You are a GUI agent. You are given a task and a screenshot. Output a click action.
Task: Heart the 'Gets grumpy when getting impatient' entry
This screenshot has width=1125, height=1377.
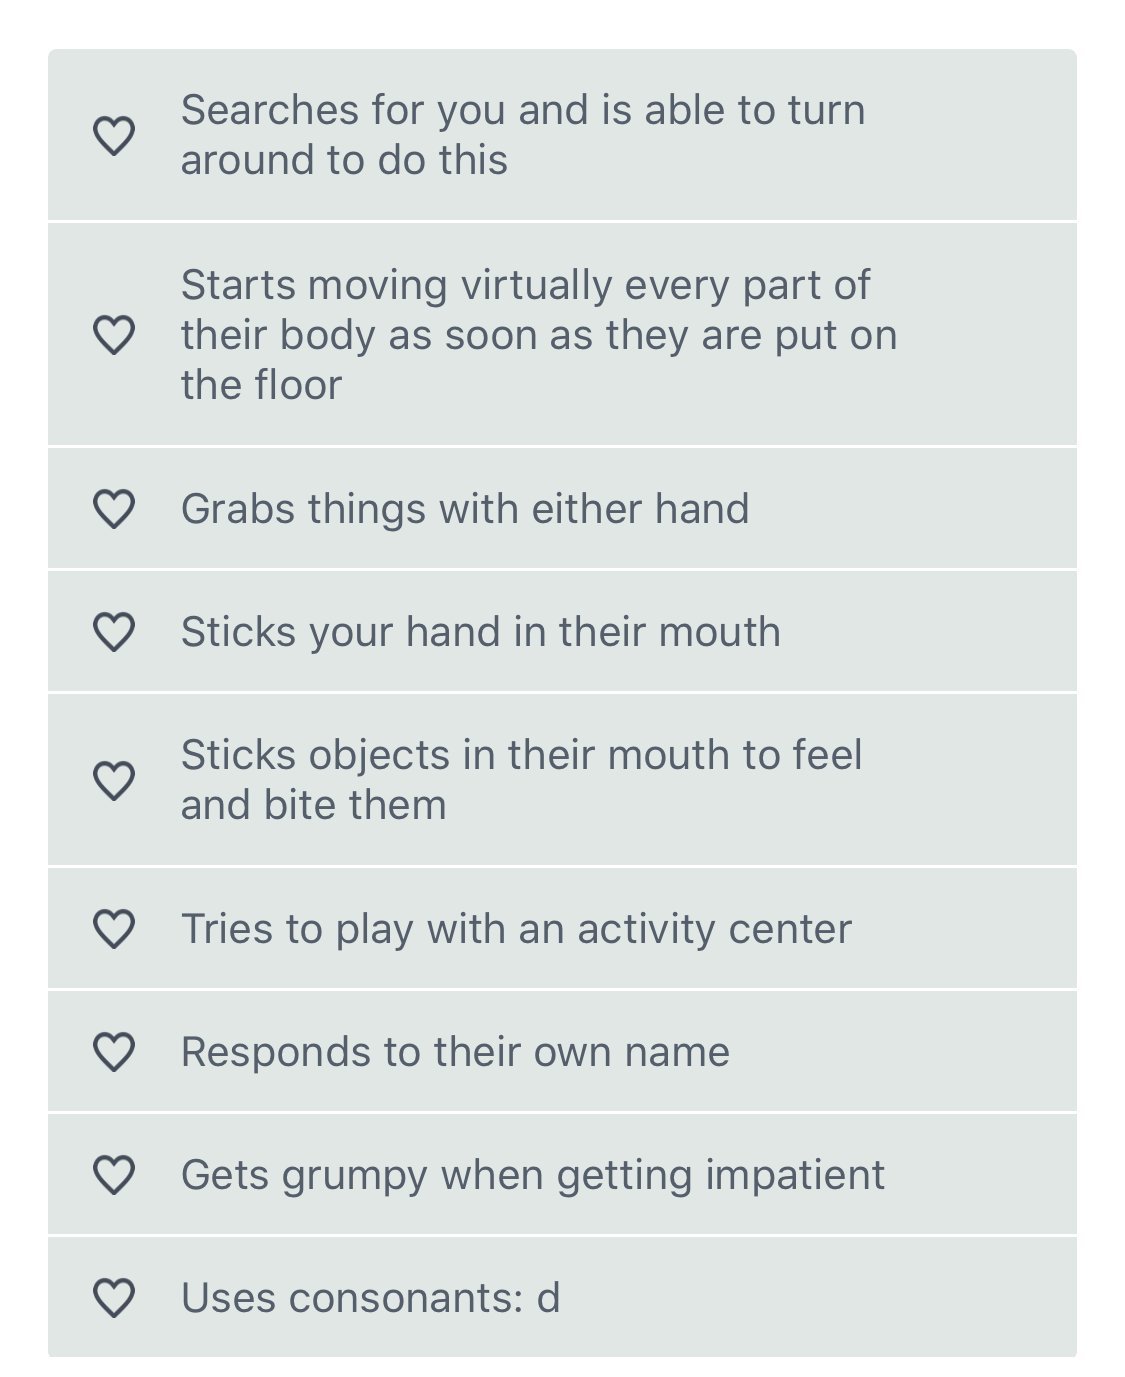tap(113, 1175)
